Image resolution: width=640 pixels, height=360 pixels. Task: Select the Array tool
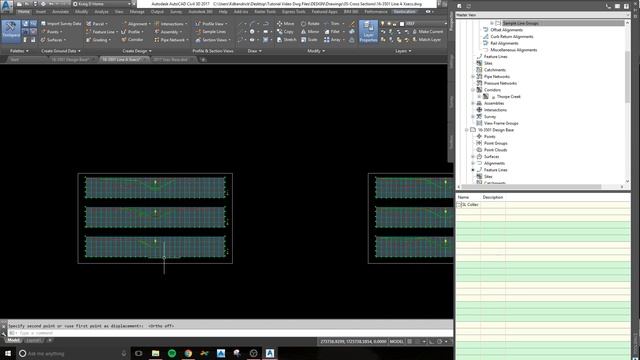click(333, 40)
